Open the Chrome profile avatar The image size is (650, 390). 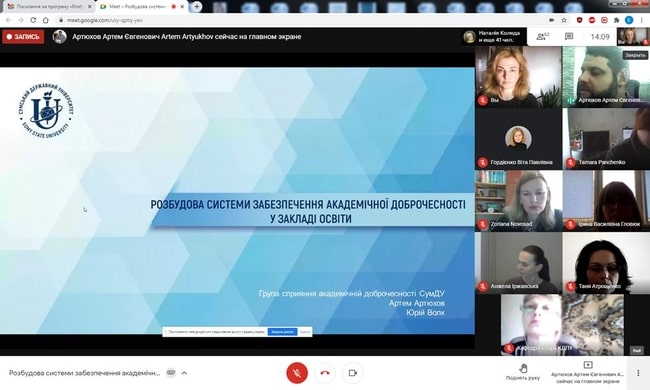click(629, 20)
